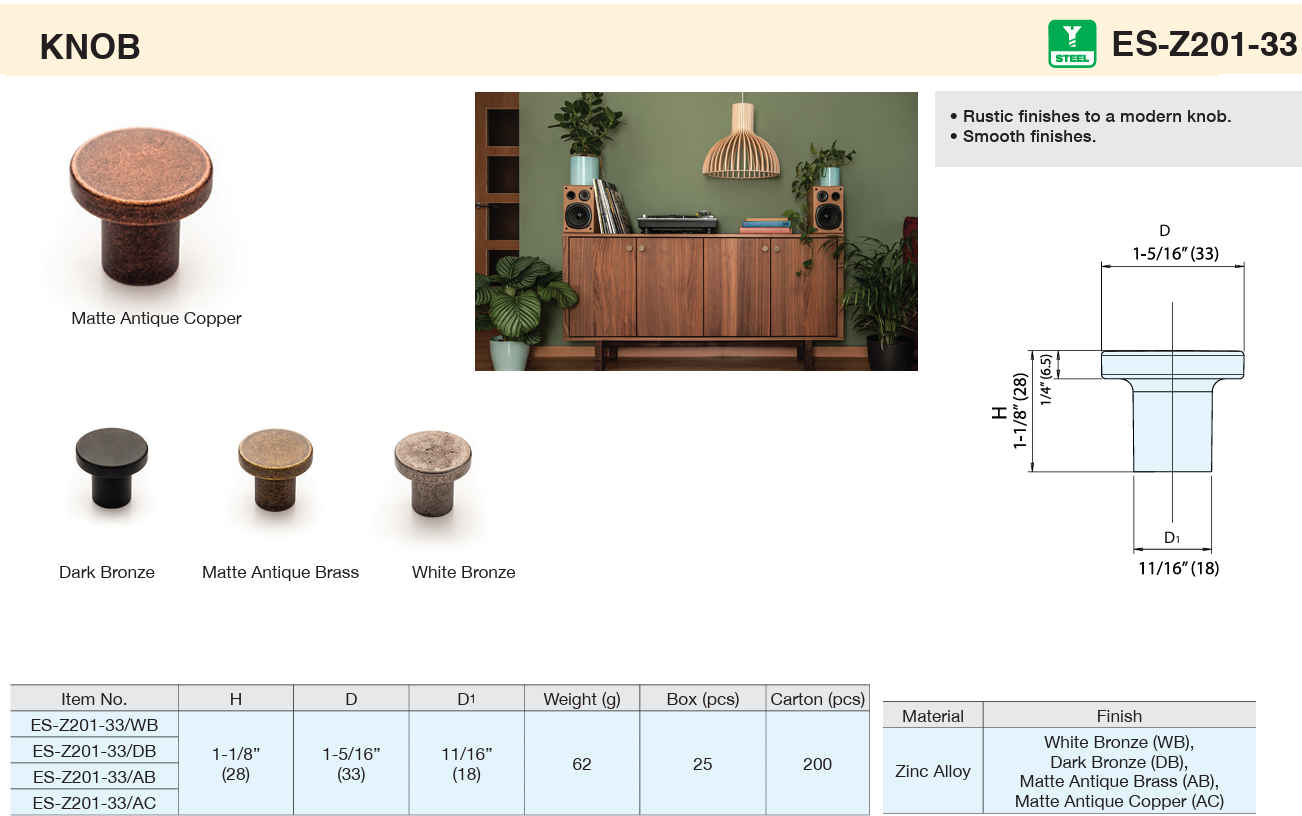Choose the Matte Antique Brass knob image

pos(275,469)
